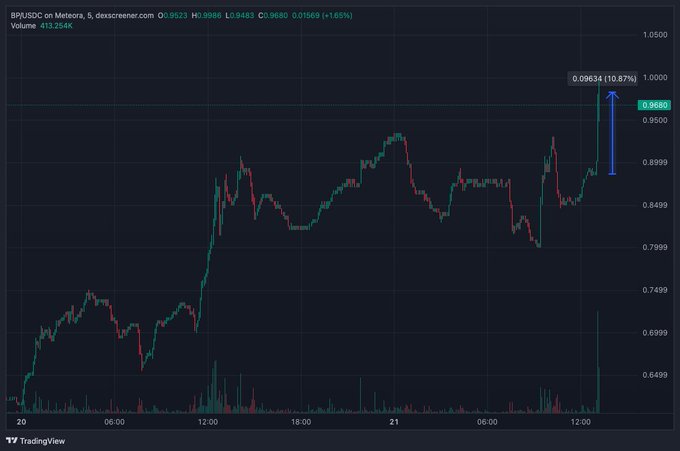The height and width of the screenshot is (451, 680).
Task: Click the 18:00 time axis label
Action: pyautogui.click(x=301, y=422)
